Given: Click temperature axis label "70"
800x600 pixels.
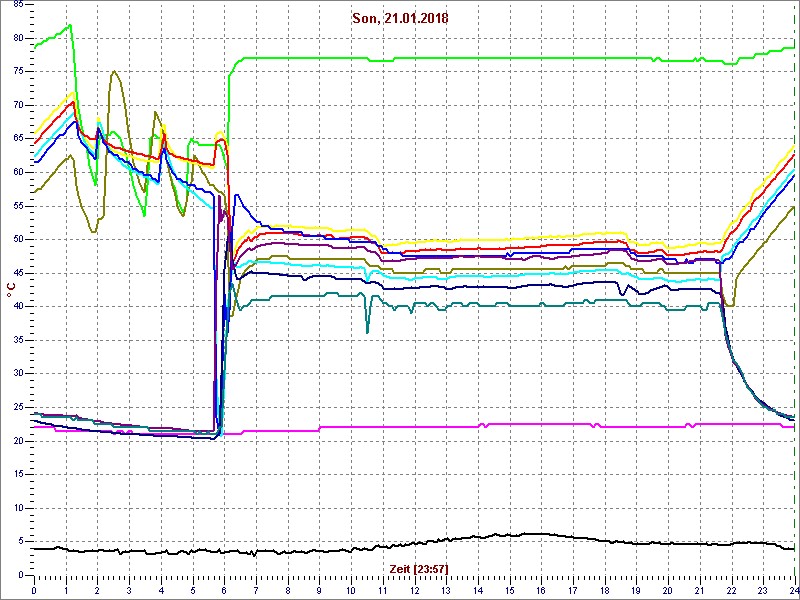Looking at the screenshot, I should coord(17,106).
